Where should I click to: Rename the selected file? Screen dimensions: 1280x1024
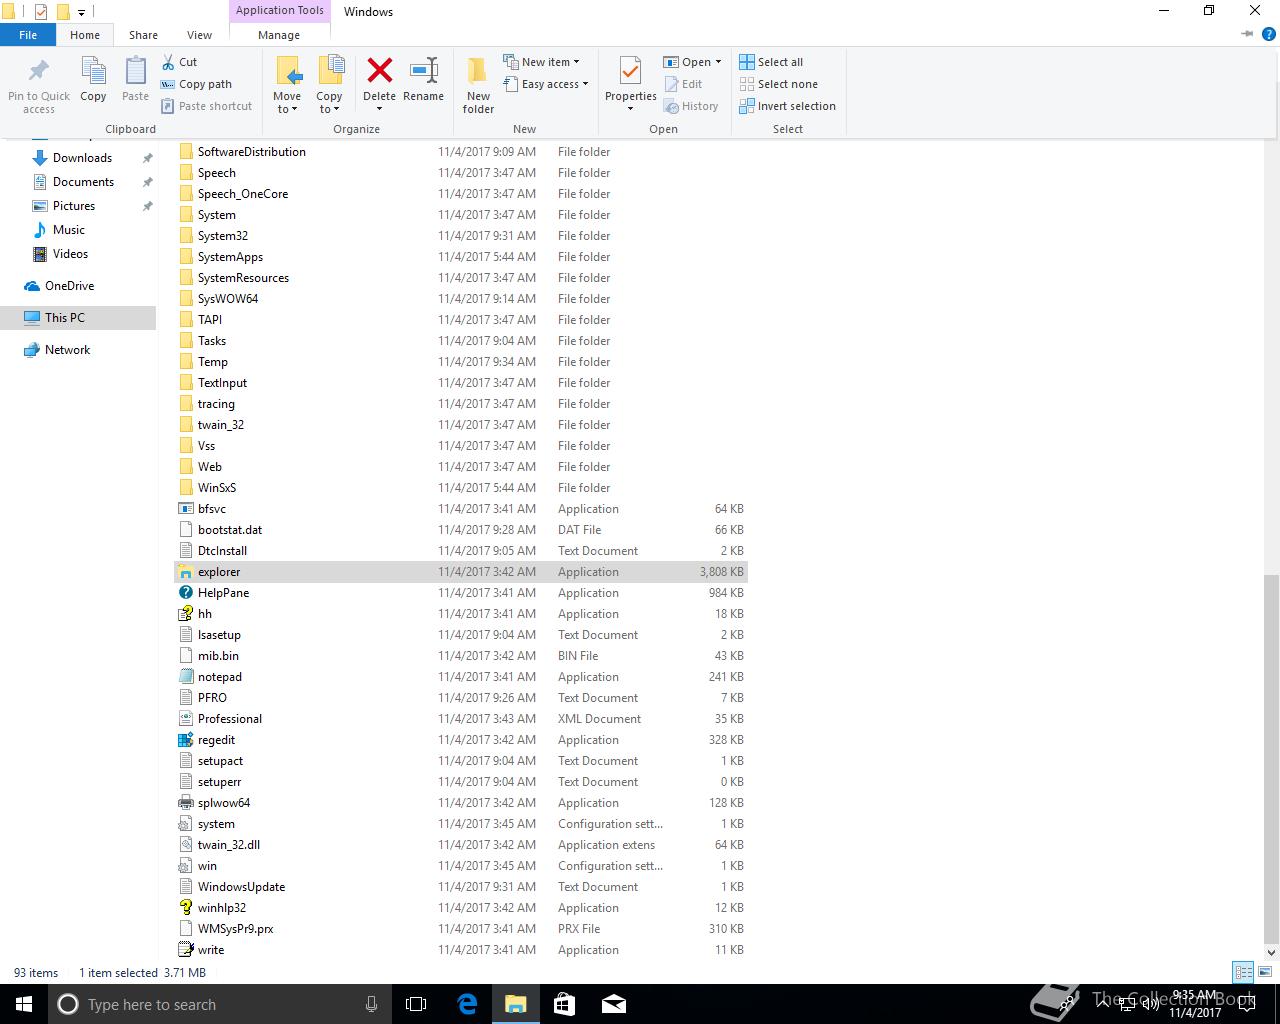(x=423, y=80)
